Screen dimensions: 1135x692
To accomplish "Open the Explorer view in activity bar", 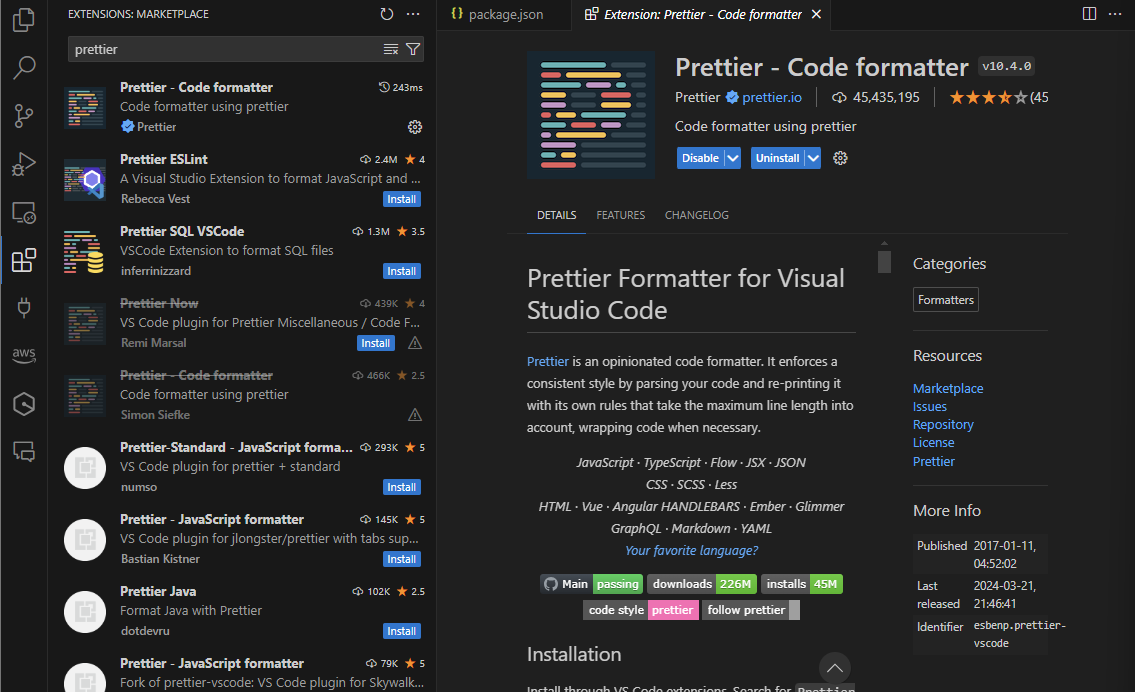I will click(x=24, y=20).
